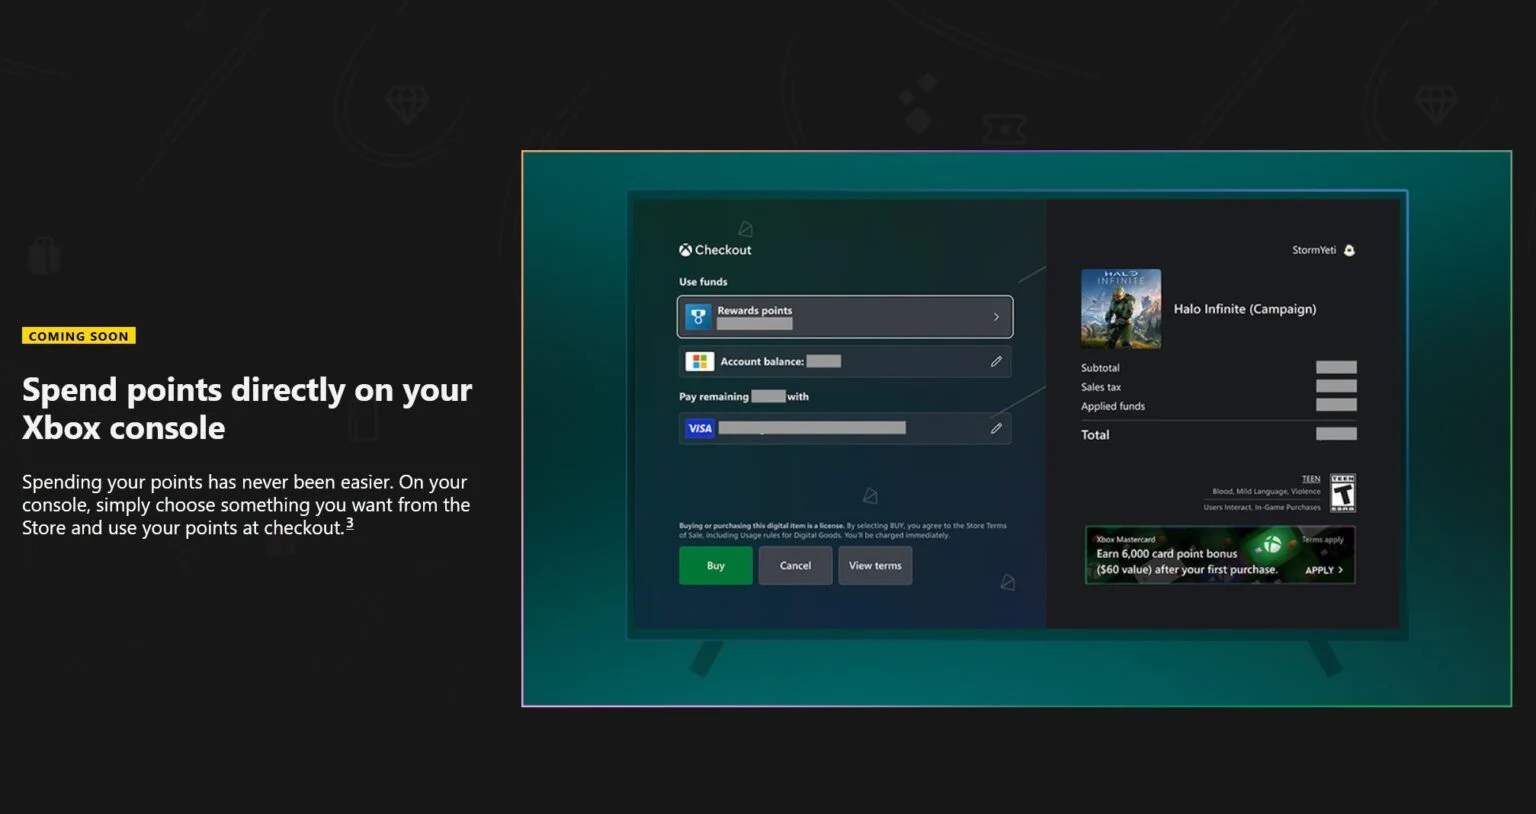
Task: Click the Halo Infinite (Campaign) title
Action: tap(1245, 309)
